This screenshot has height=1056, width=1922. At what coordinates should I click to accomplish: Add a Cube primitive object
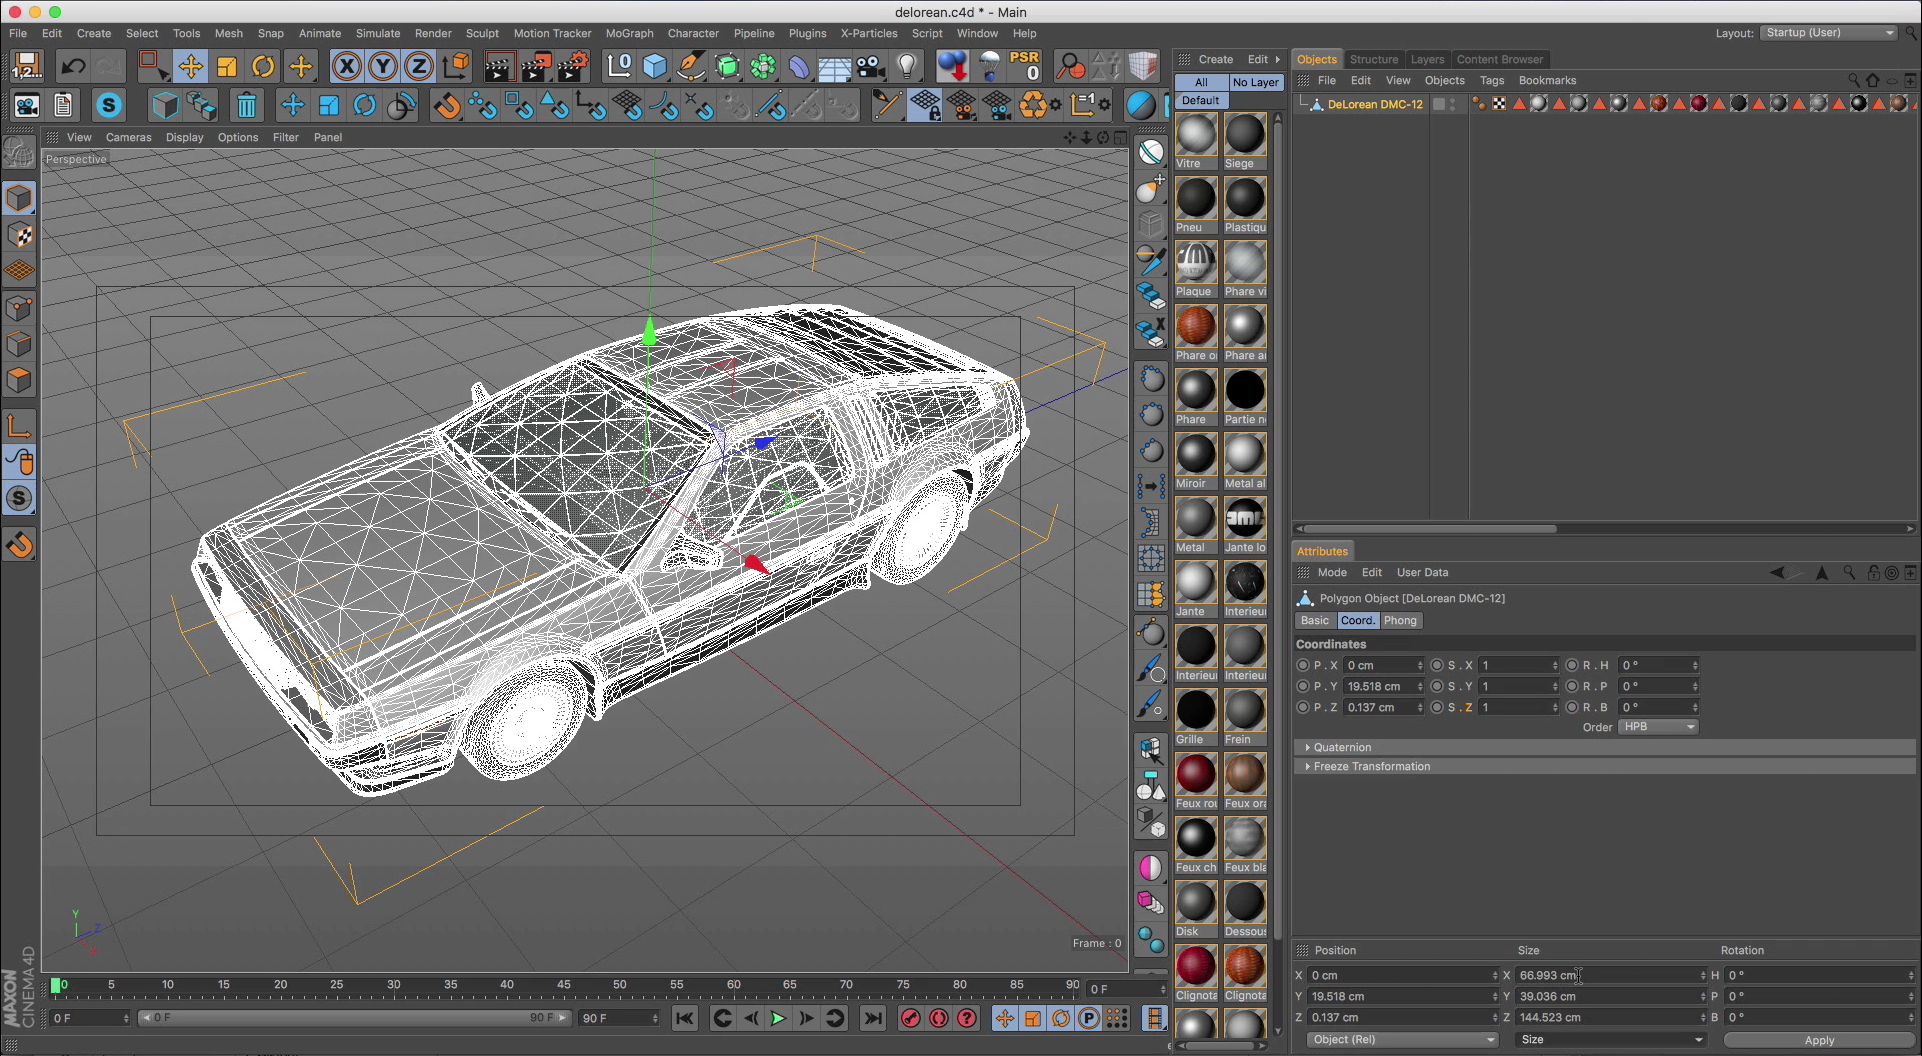pos(655,67)
